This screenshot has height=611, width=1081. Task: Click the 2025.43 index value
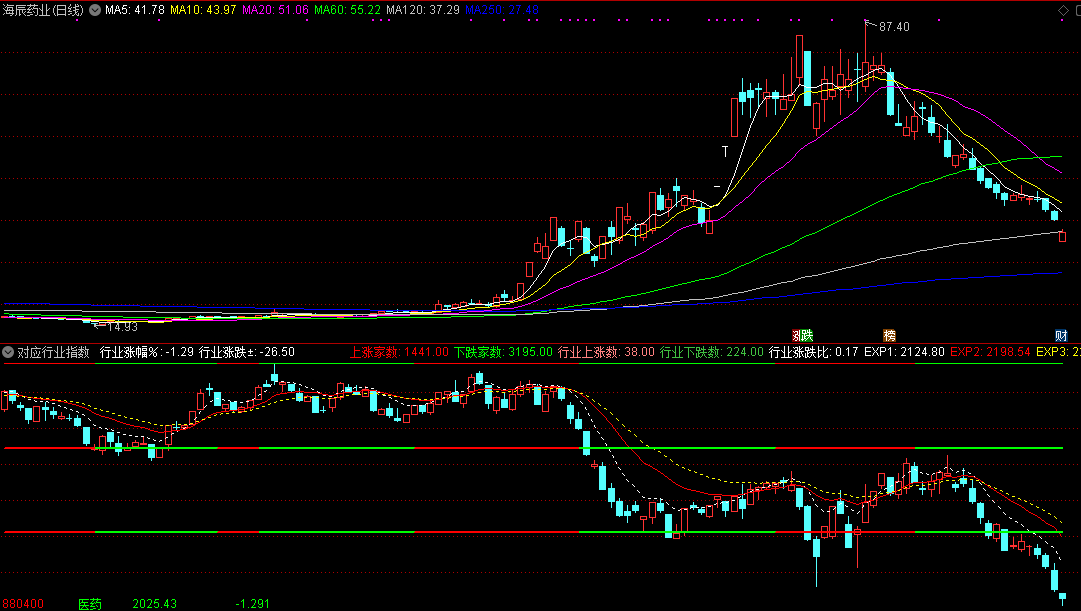[154, 604]
